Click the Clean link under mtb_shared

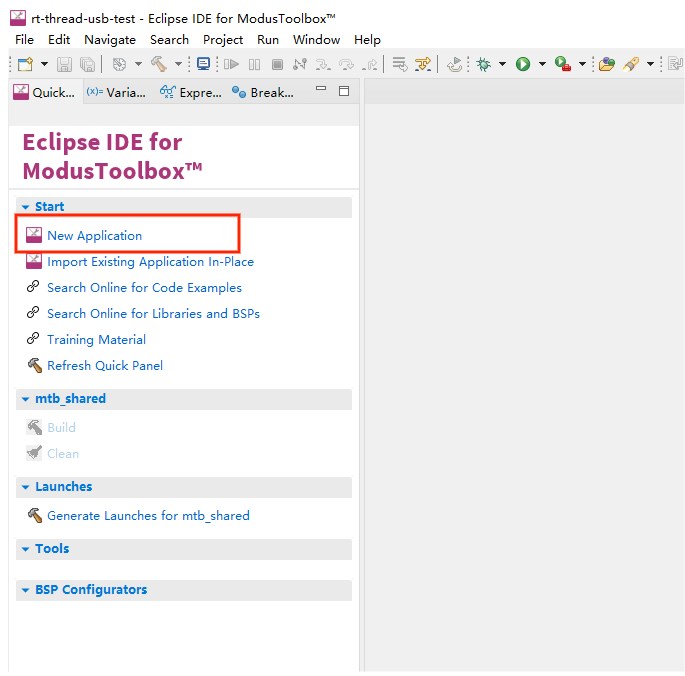pyautogui.click(x=63, y=454)
